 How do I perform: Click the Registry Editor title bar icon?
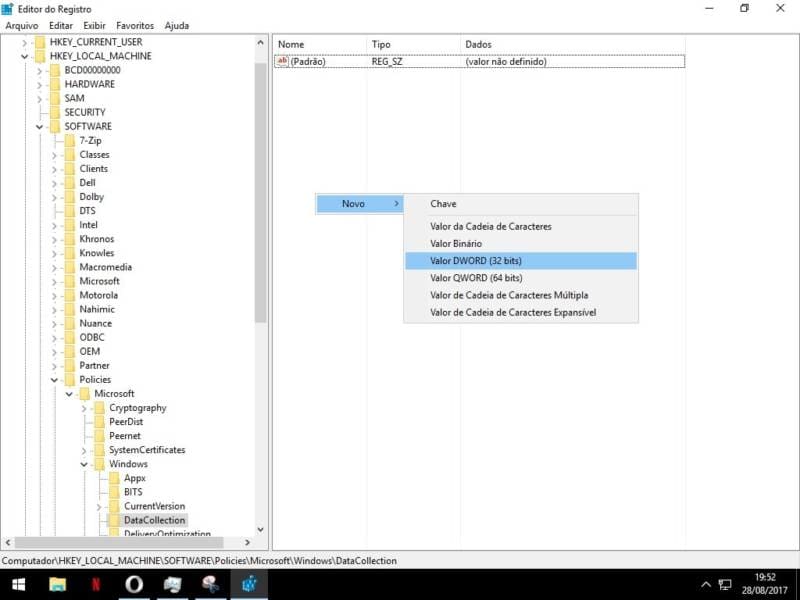(x=7, y=9)
